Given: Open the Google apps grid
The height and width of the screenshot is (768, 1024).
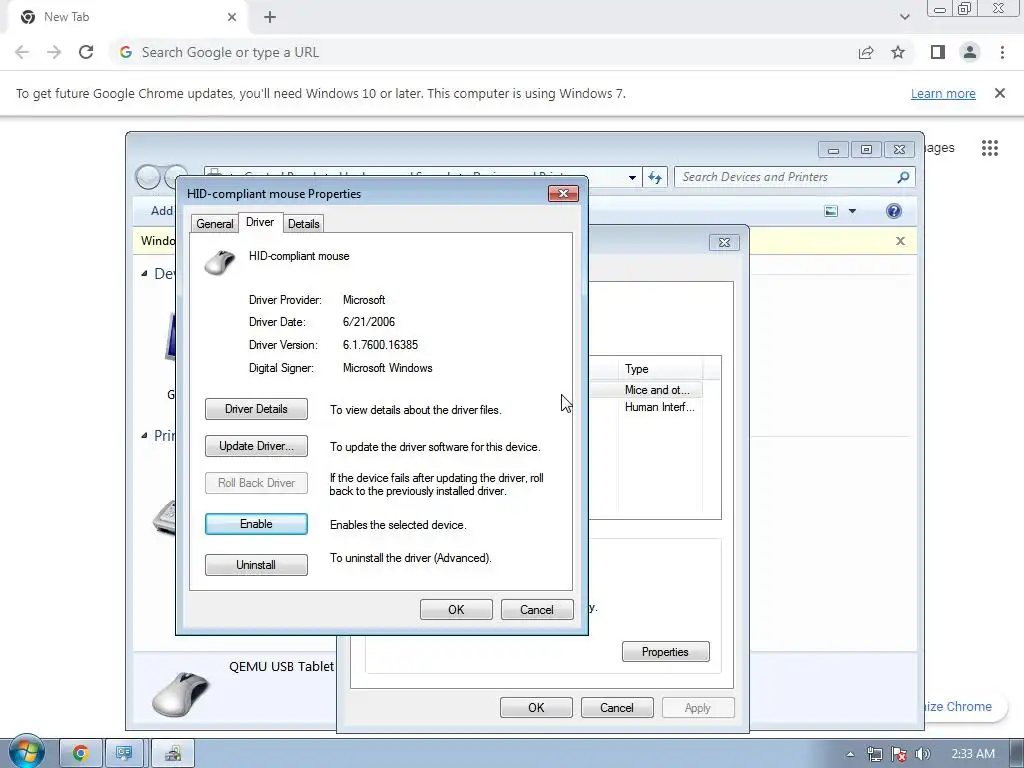Looking at the screenshot, I should click(990, 148).
